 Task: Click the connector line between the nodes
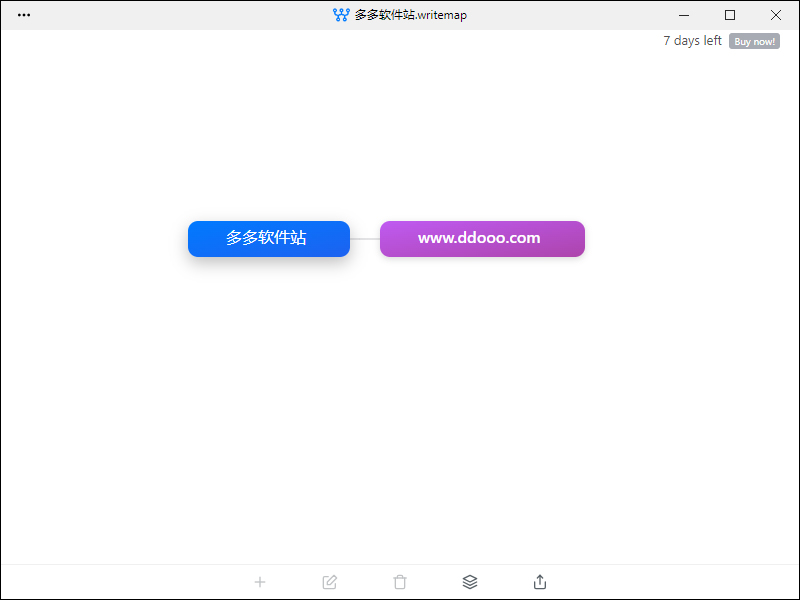(x=365, y=239)
